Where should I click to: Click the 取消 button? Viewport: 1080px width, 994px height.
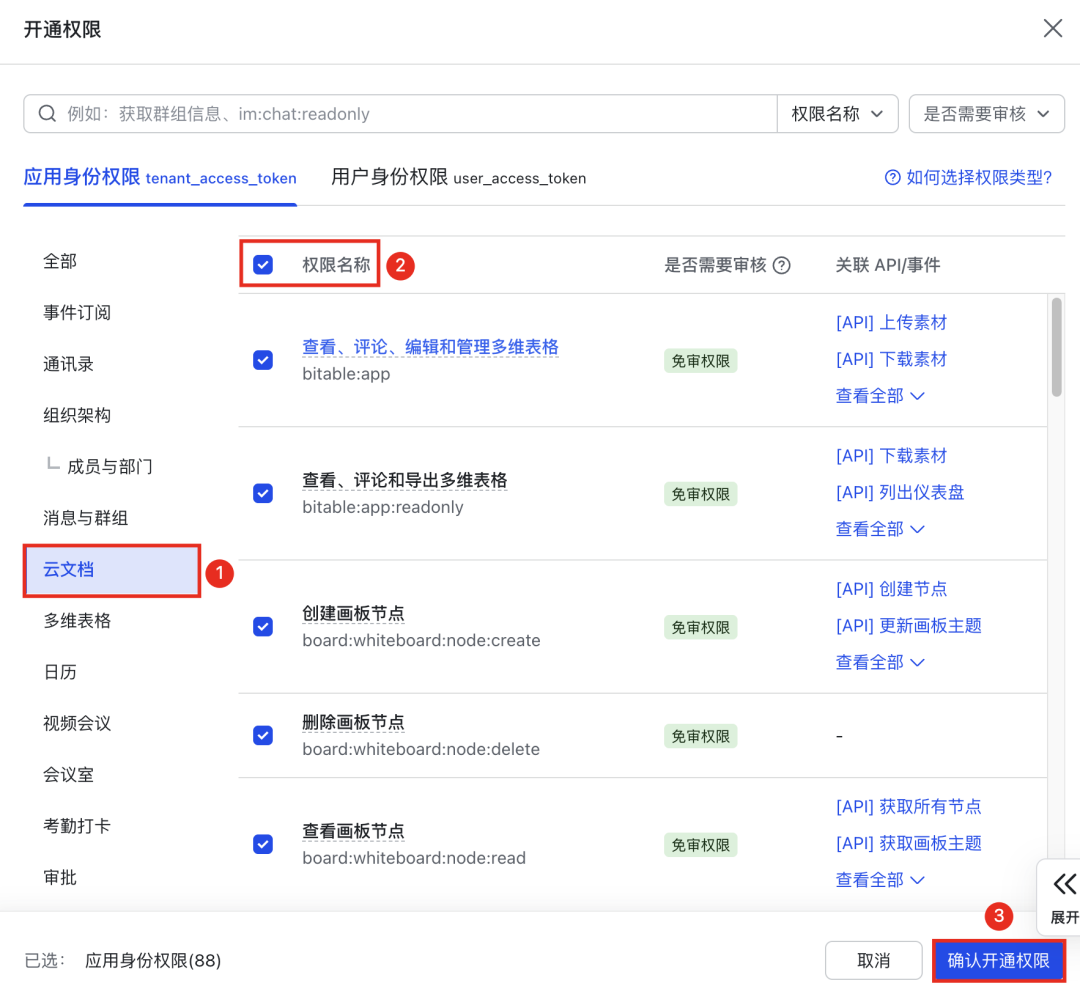point(873,960)
